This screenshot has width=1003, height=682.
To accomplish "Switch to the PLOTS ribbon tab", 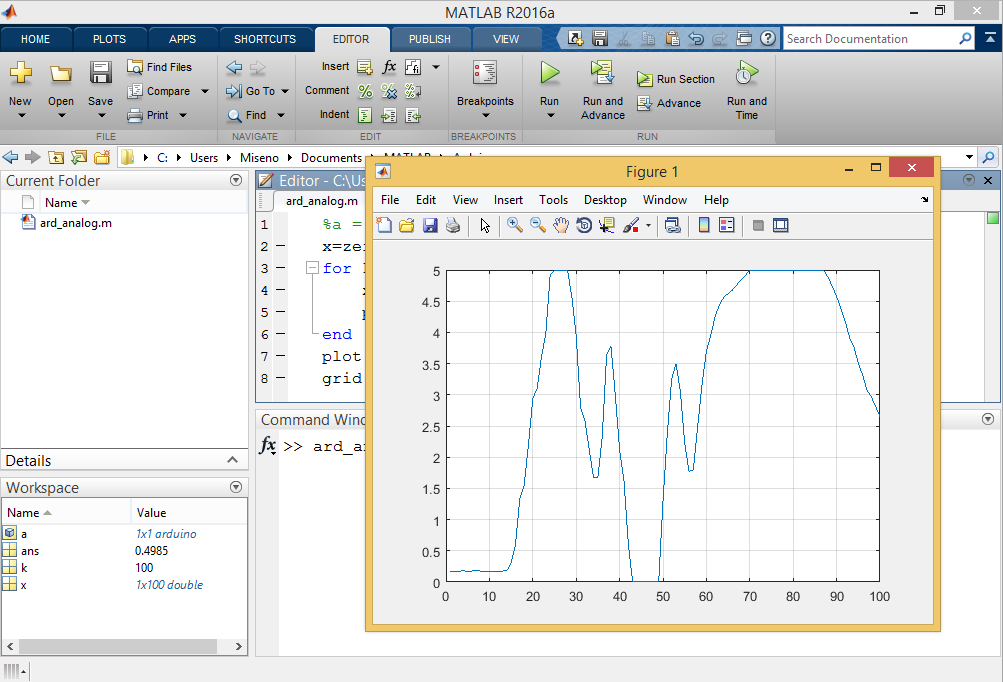I will point(109,39).
